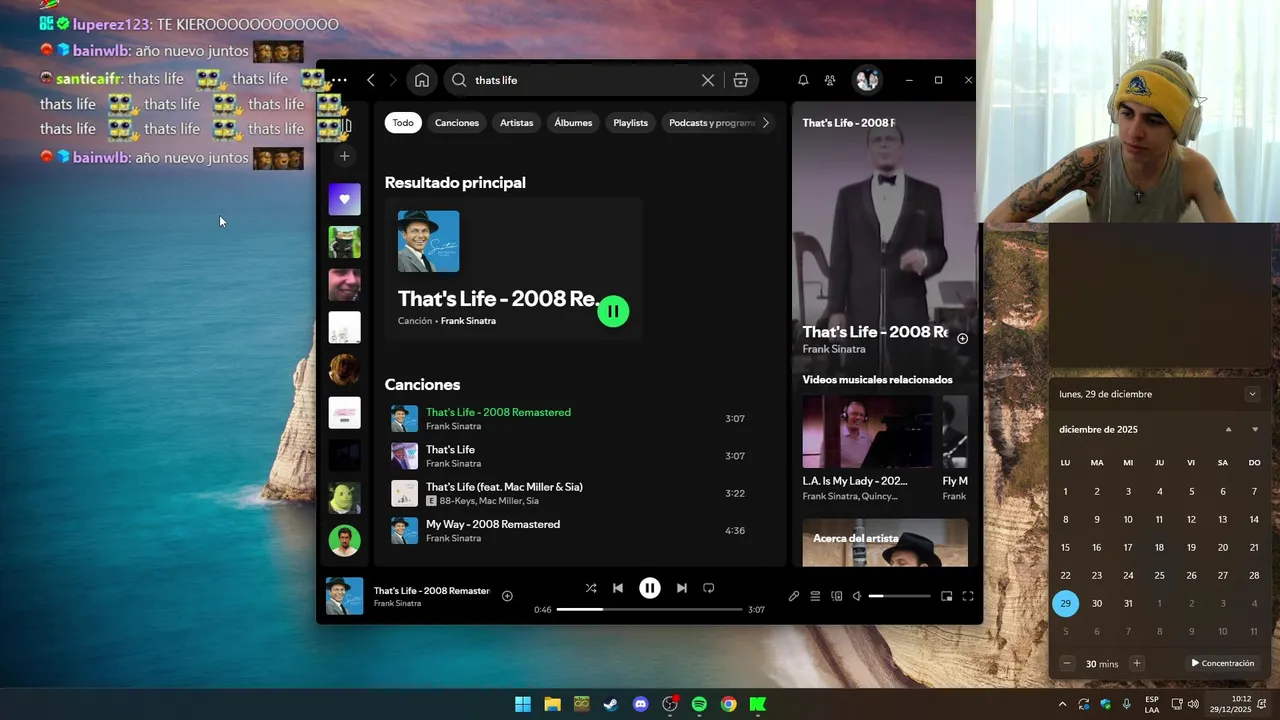
Task: Open Spotify miniplayer icon
Action: [947, 596]
